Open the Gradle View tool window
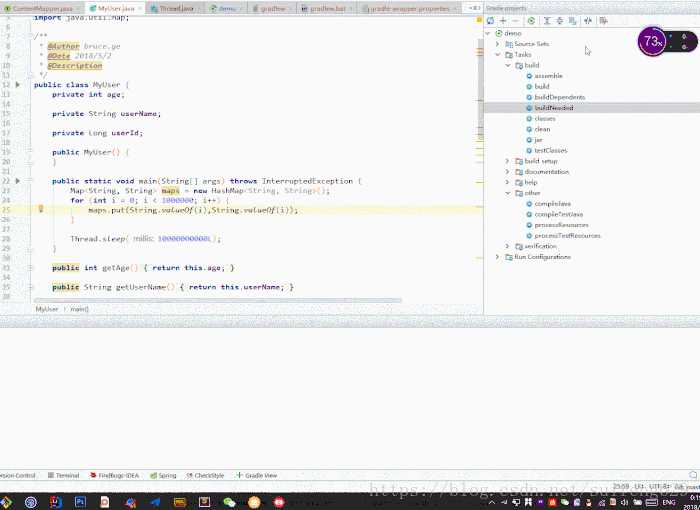This screenshot has width=700, height=510. point(257,476)
